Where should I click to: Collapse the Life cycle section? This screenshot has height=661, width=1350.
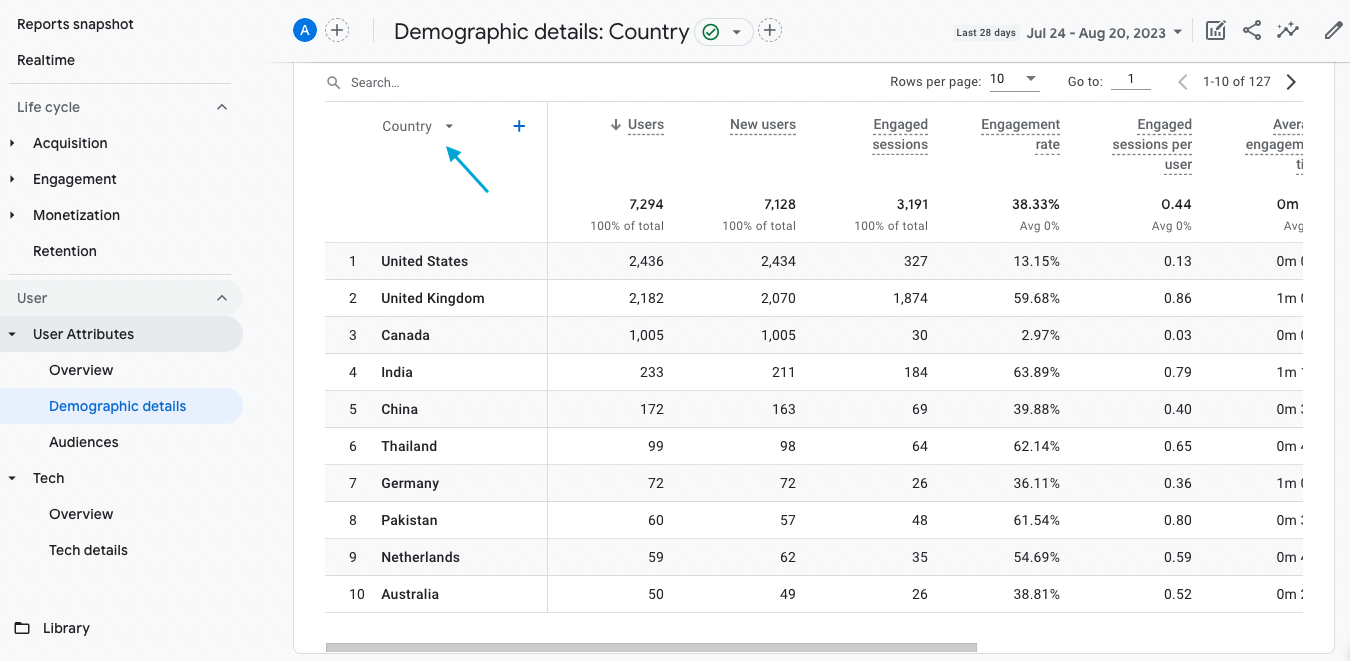tap(222, 107)
